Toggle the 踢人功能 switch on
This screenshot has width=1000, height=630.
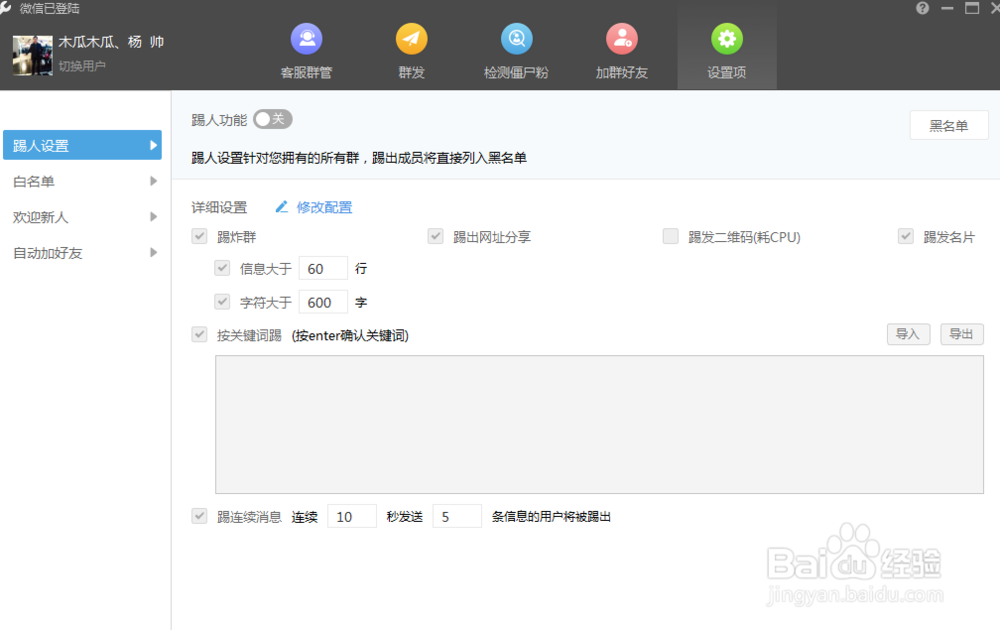click(x=271, y=118)
